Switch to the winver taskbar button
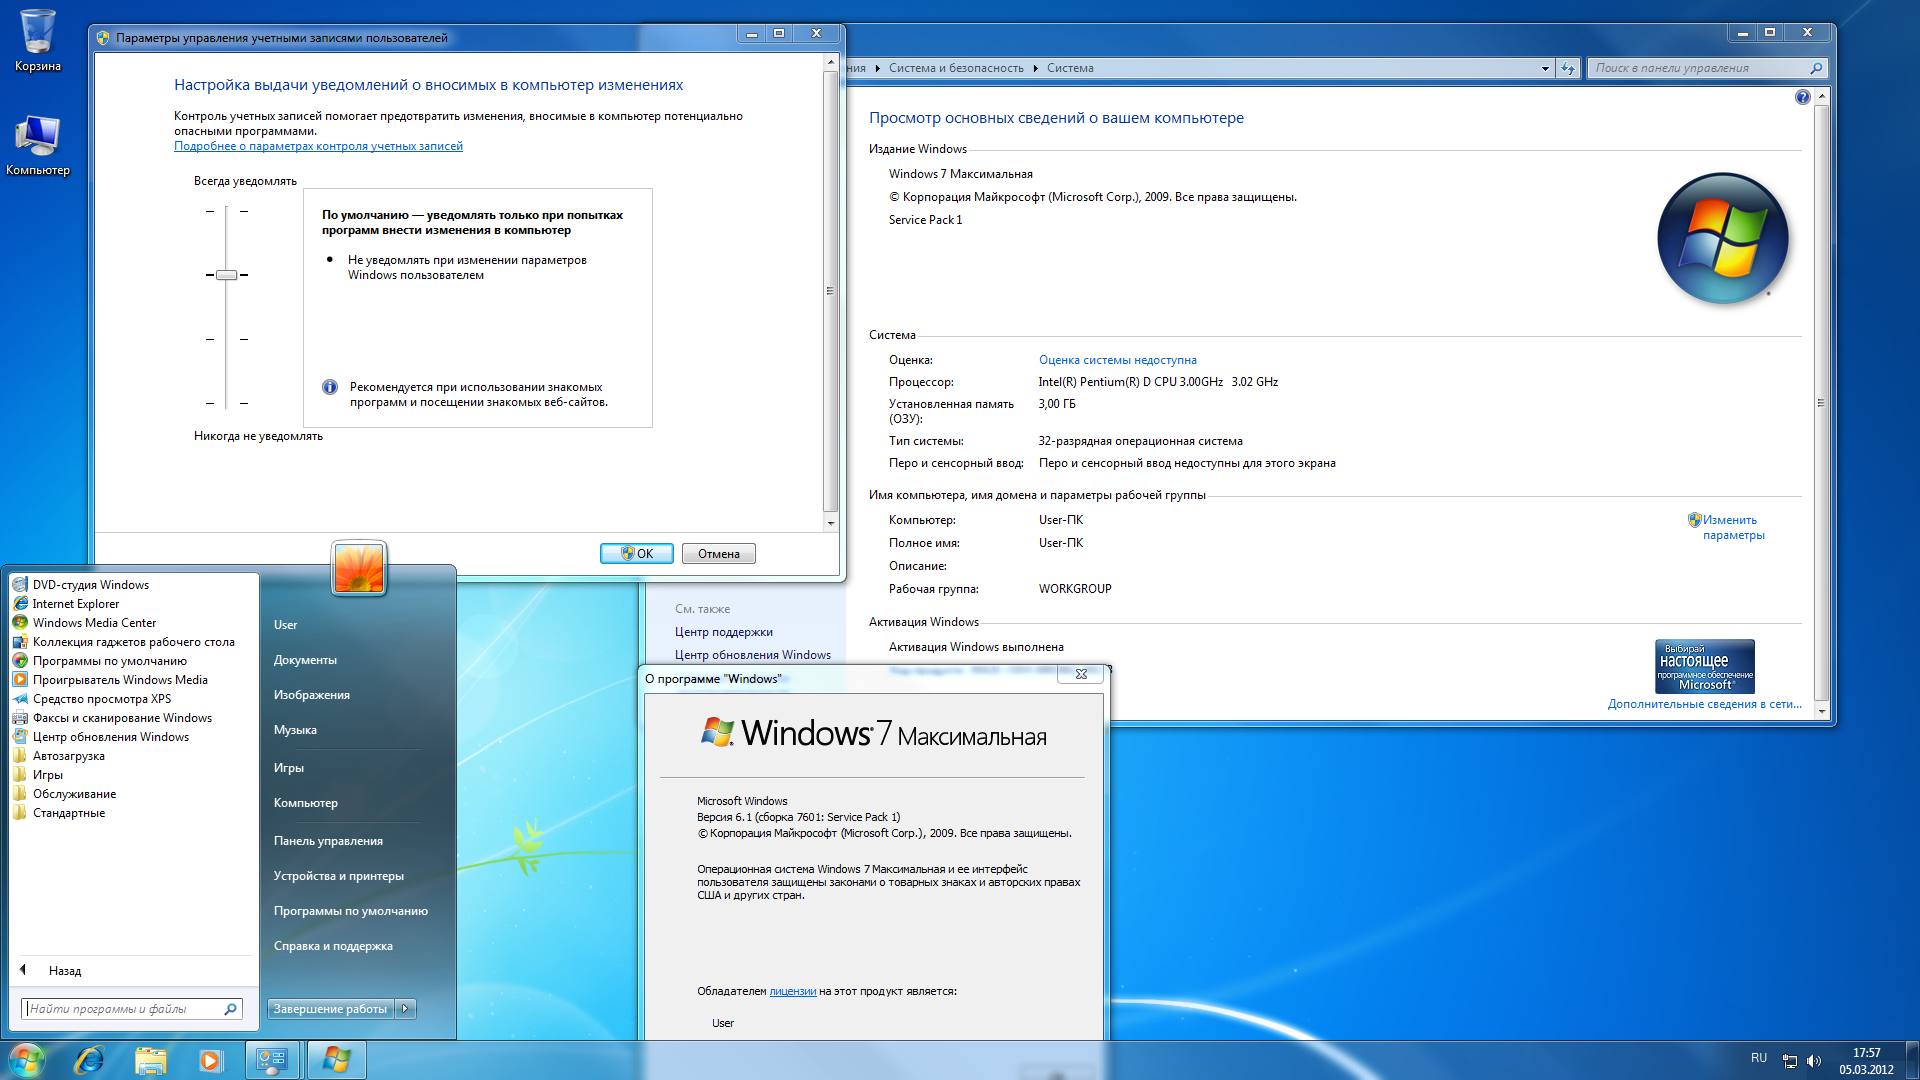The image size is (1920, 1080). tap(336, 1060)
